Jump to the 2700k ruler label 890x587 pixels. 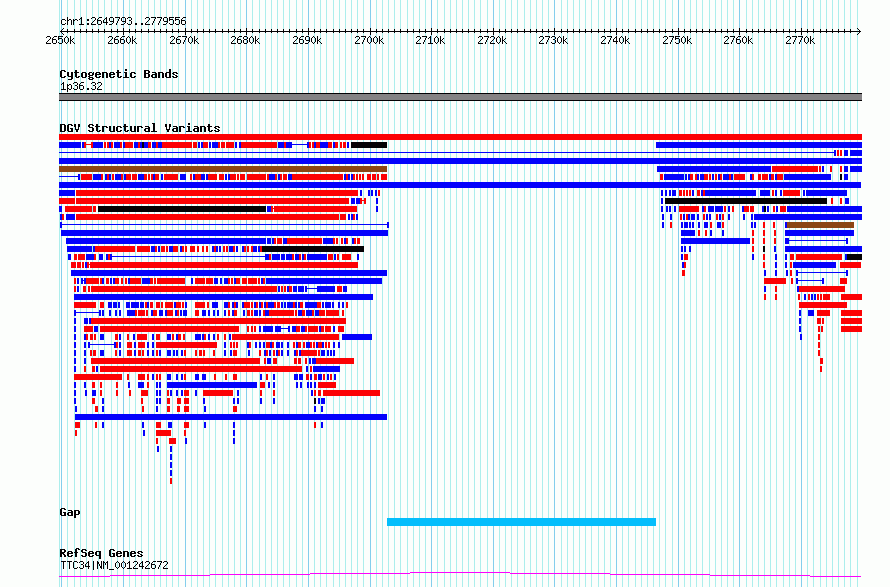pyautogui.click(x=369, y=40)
